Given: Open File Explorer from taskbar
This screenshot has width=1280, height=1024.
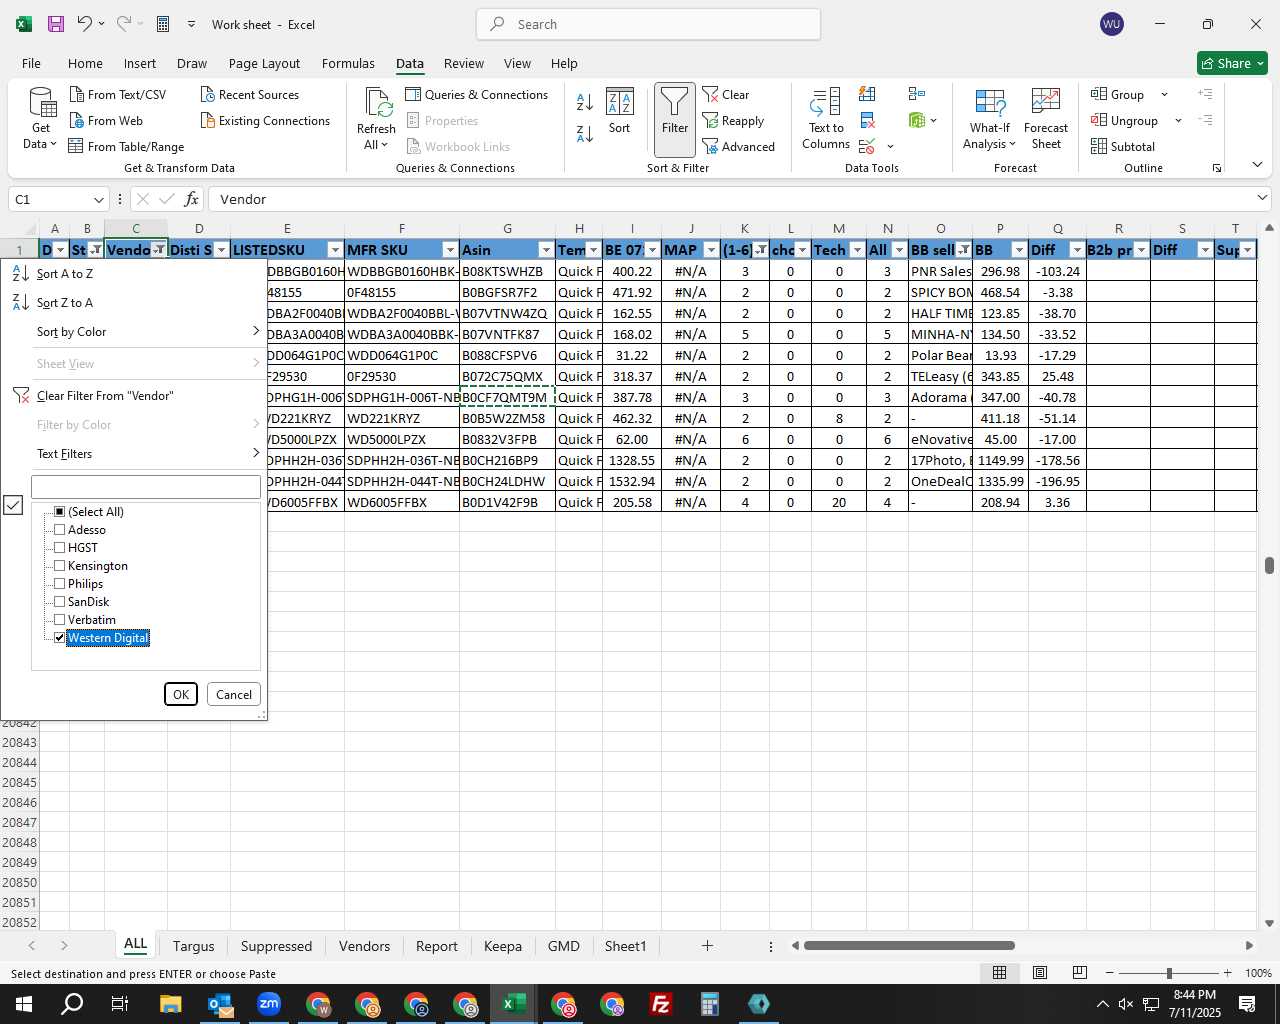Looking at the screenshot, I should pyautogui.click(x=170, y=1004).
